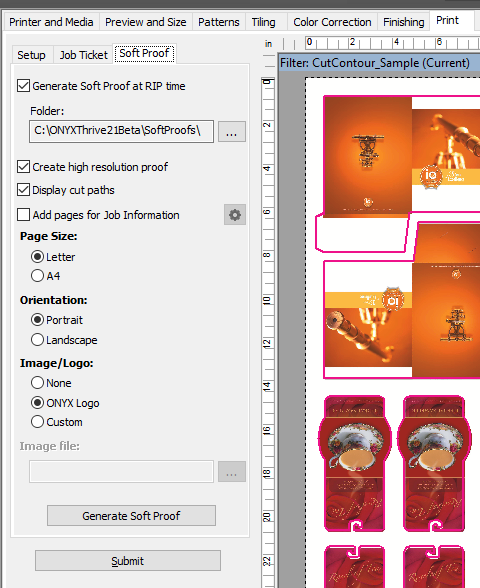
Task: Uncheck Create high resolution proof
Action: pos(24,166)
